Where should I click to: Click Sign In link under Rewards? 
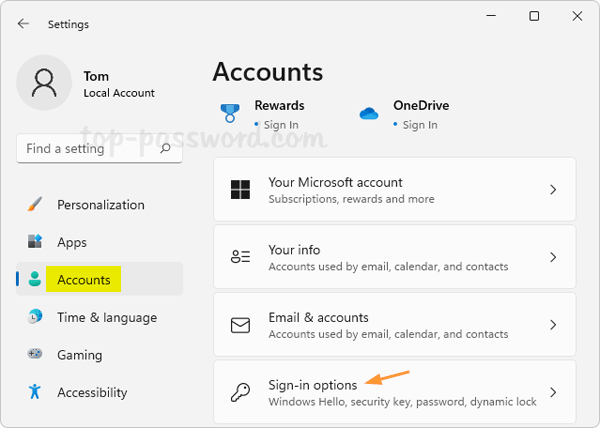click(x=280, y=125)
